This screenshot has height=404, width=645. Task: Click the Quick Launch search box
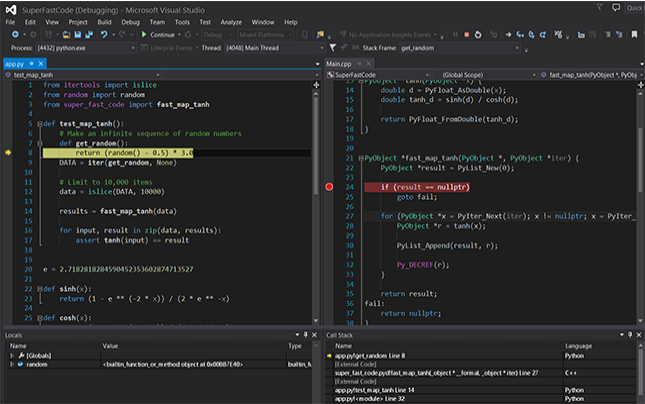click(x=635, y=8)
